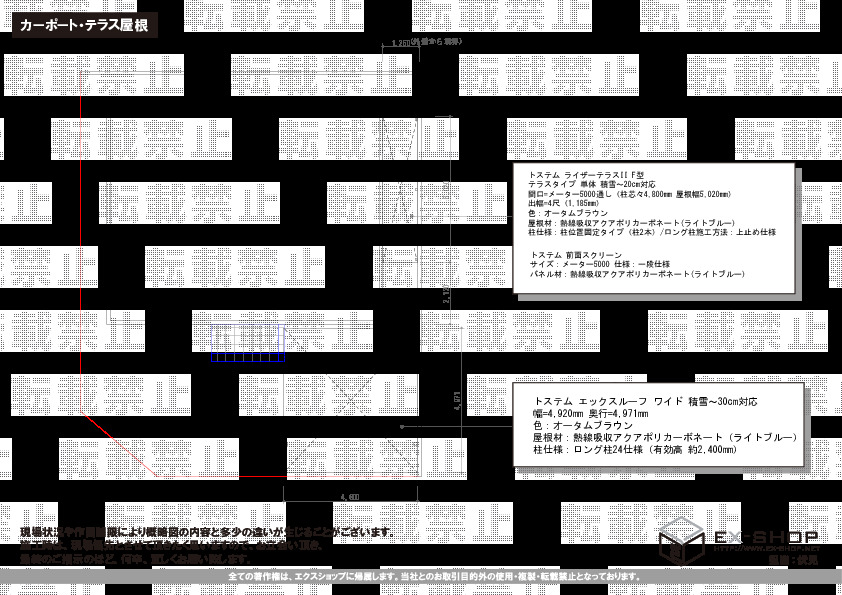Click the 間口=メーター5000通し specification line
Screen dimensions: 842x595
(630, 194)
